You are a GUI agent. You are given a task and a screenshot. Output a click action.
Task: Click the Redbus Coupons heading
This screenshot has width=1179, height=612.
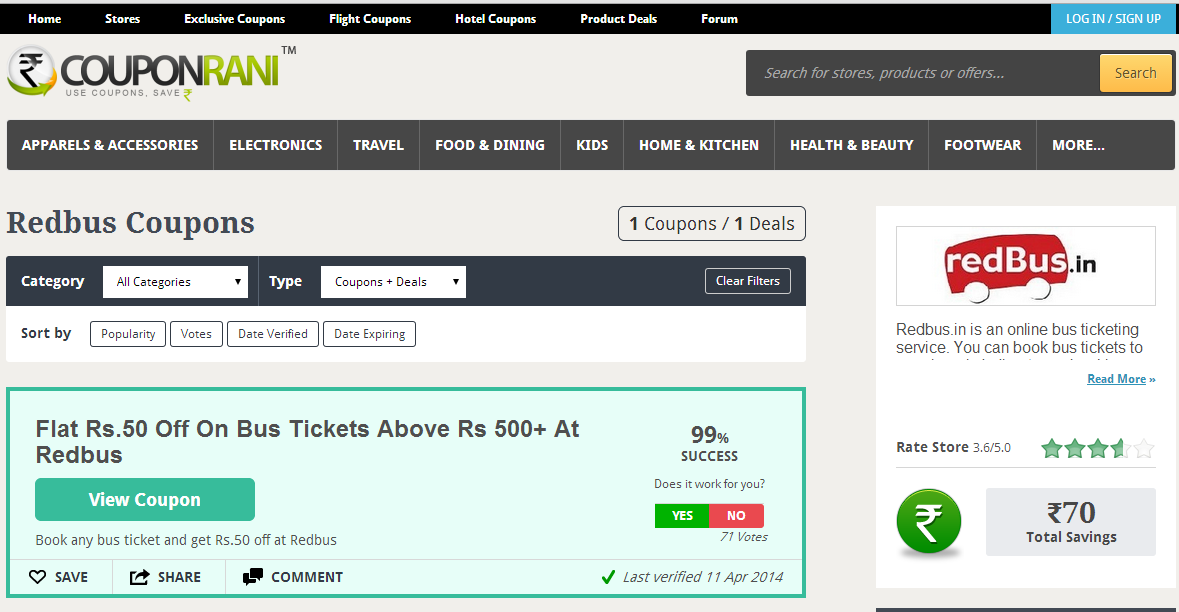[131, 223]
